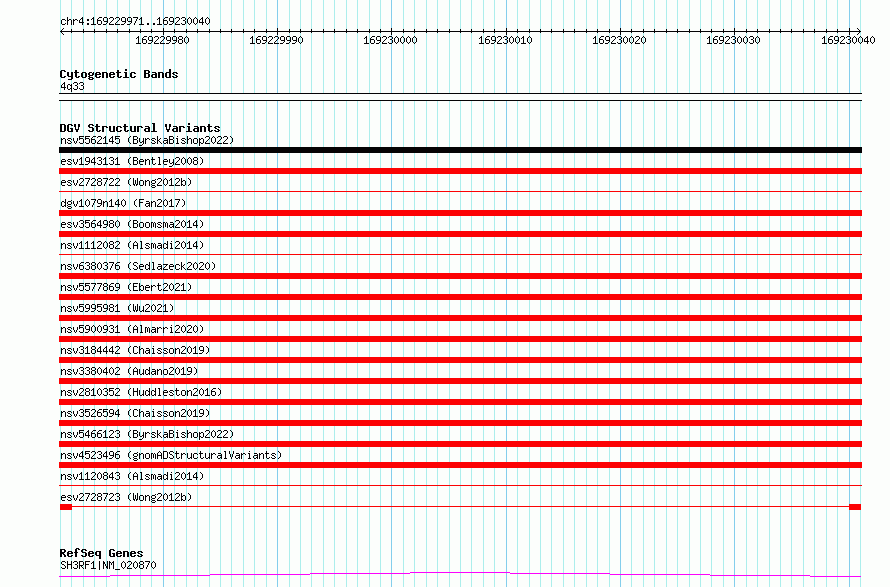890x587 pixels.
Task: Select ruler position 169230020
Action: (619, 40)
